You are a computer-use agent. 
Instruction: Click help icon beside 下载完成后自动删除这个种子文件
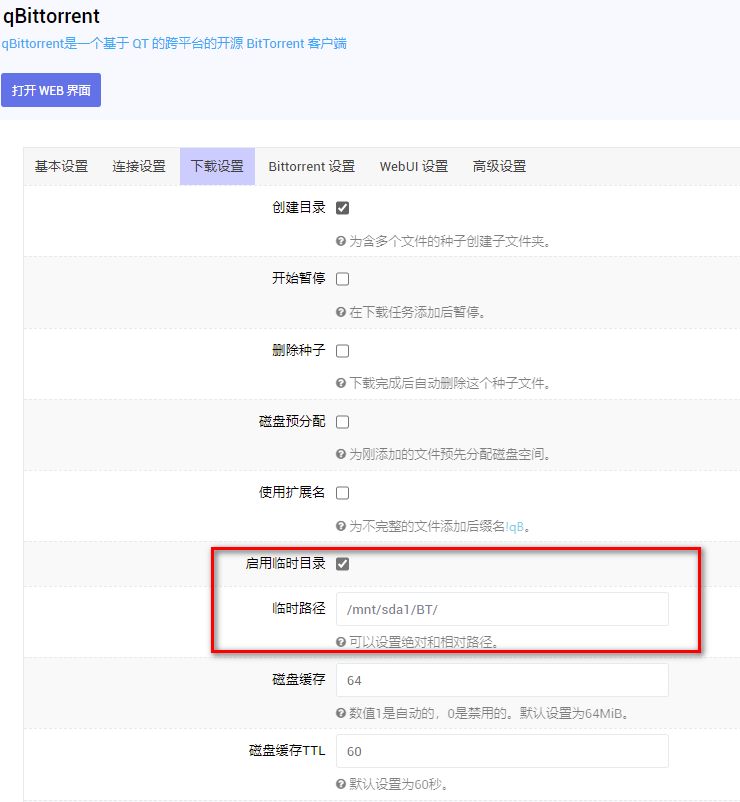(x=341, y=383)
